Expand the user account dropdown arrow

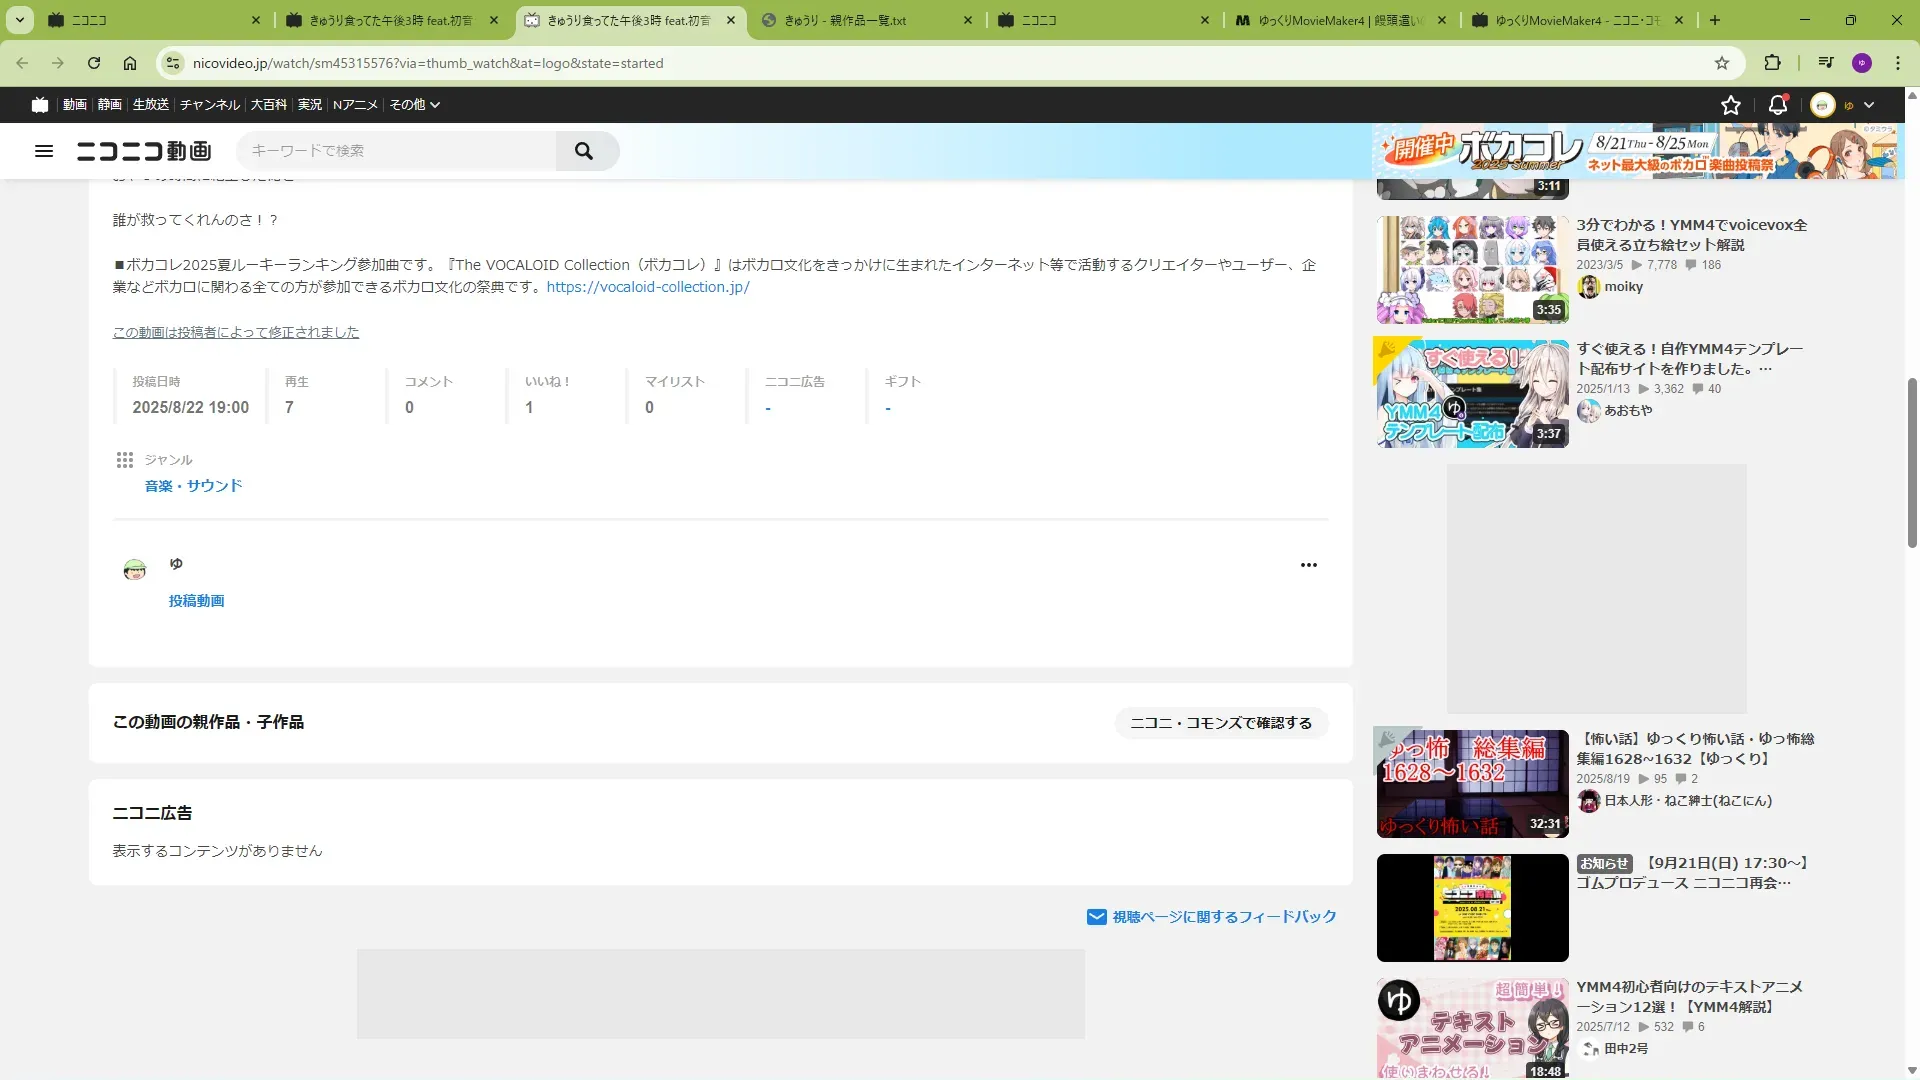[1868, 105]
